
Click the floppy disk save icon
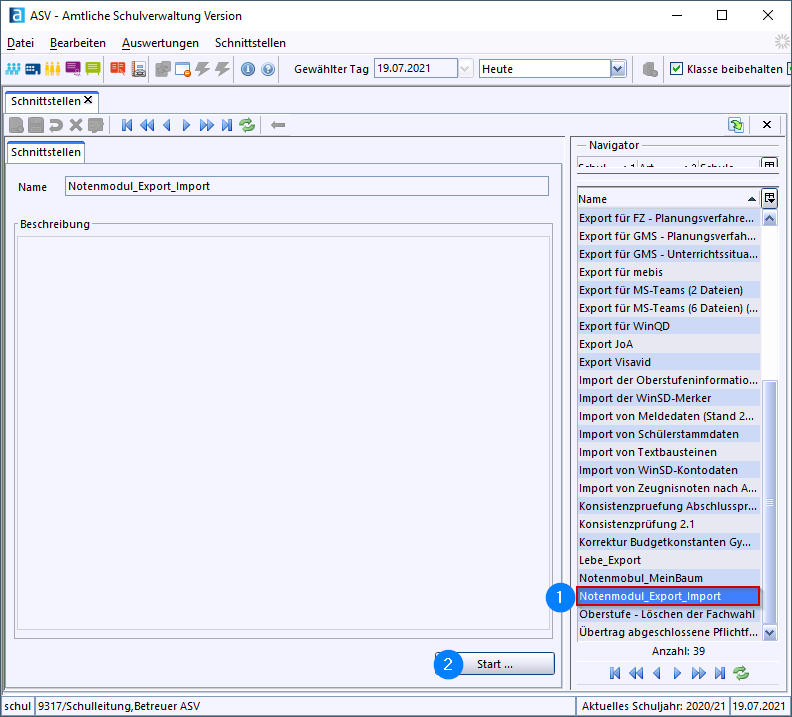pos(36,125)
